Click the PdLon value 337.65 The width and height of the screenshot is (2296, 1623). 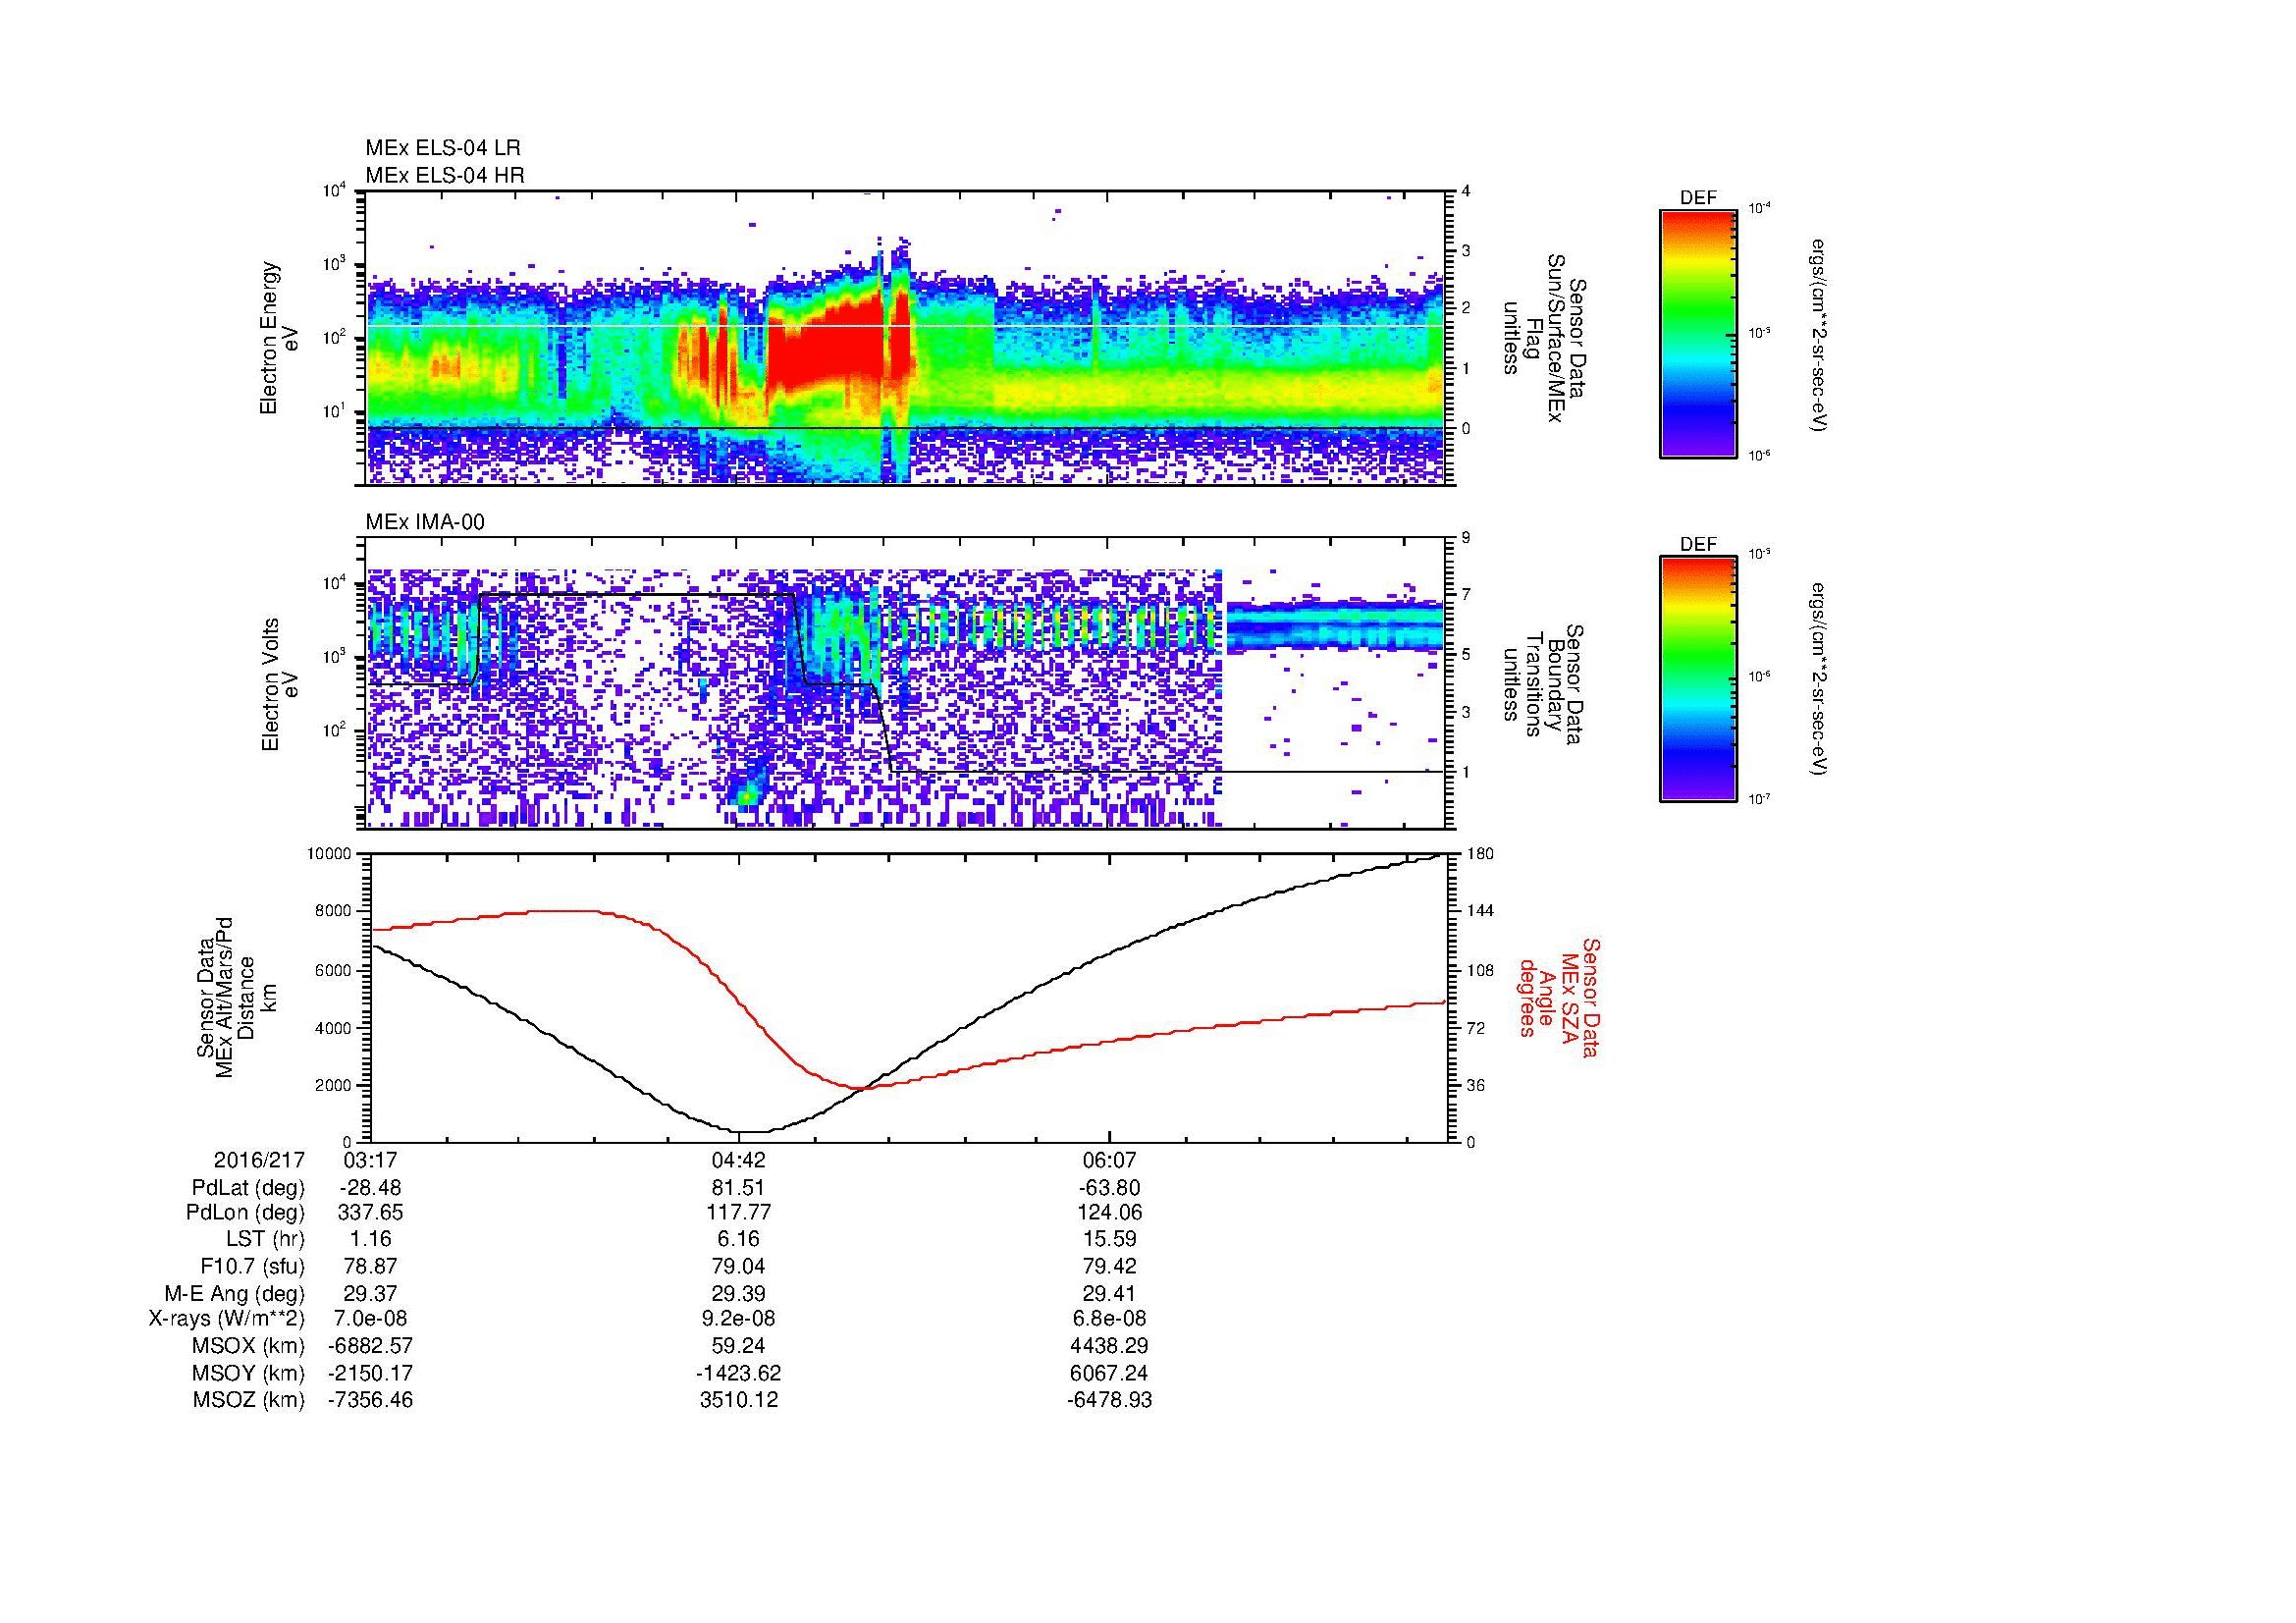pos(370,1213)
